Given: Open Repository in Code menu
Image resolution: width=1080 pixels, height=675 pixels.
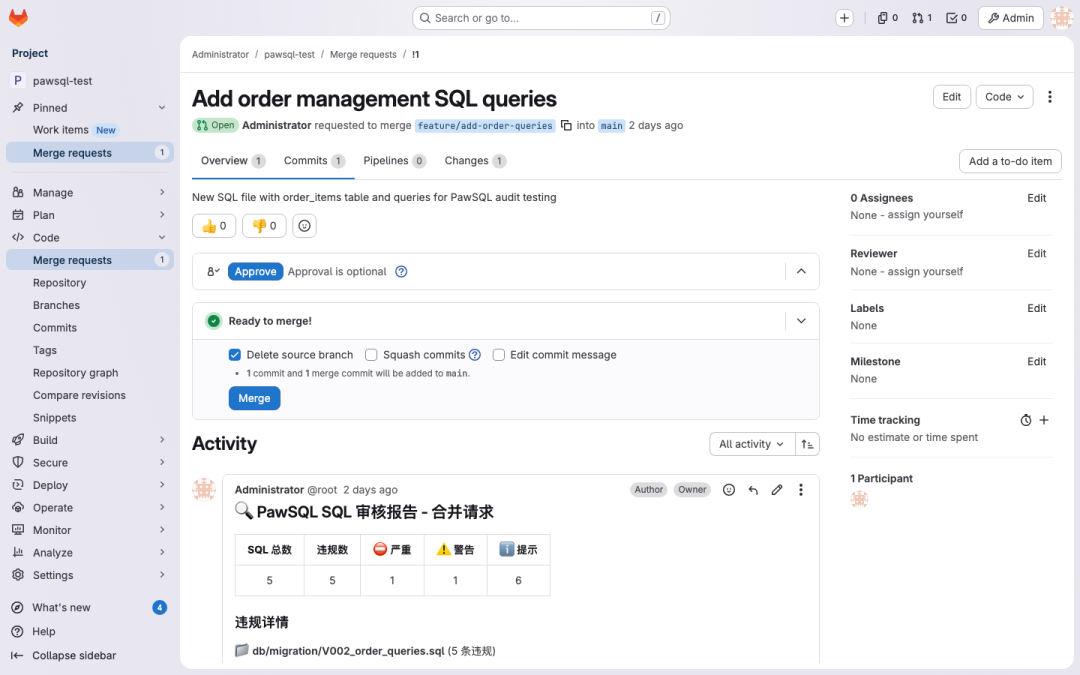Looking at the screenshot, I should coord(90,282).
